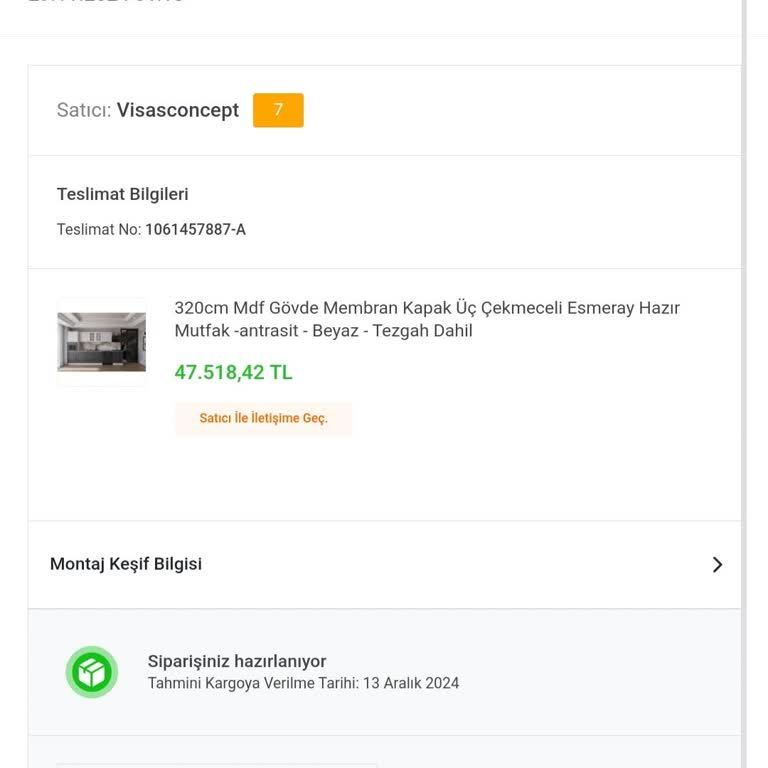
Task: Click the green package status icon
Action: coord(92,672)
